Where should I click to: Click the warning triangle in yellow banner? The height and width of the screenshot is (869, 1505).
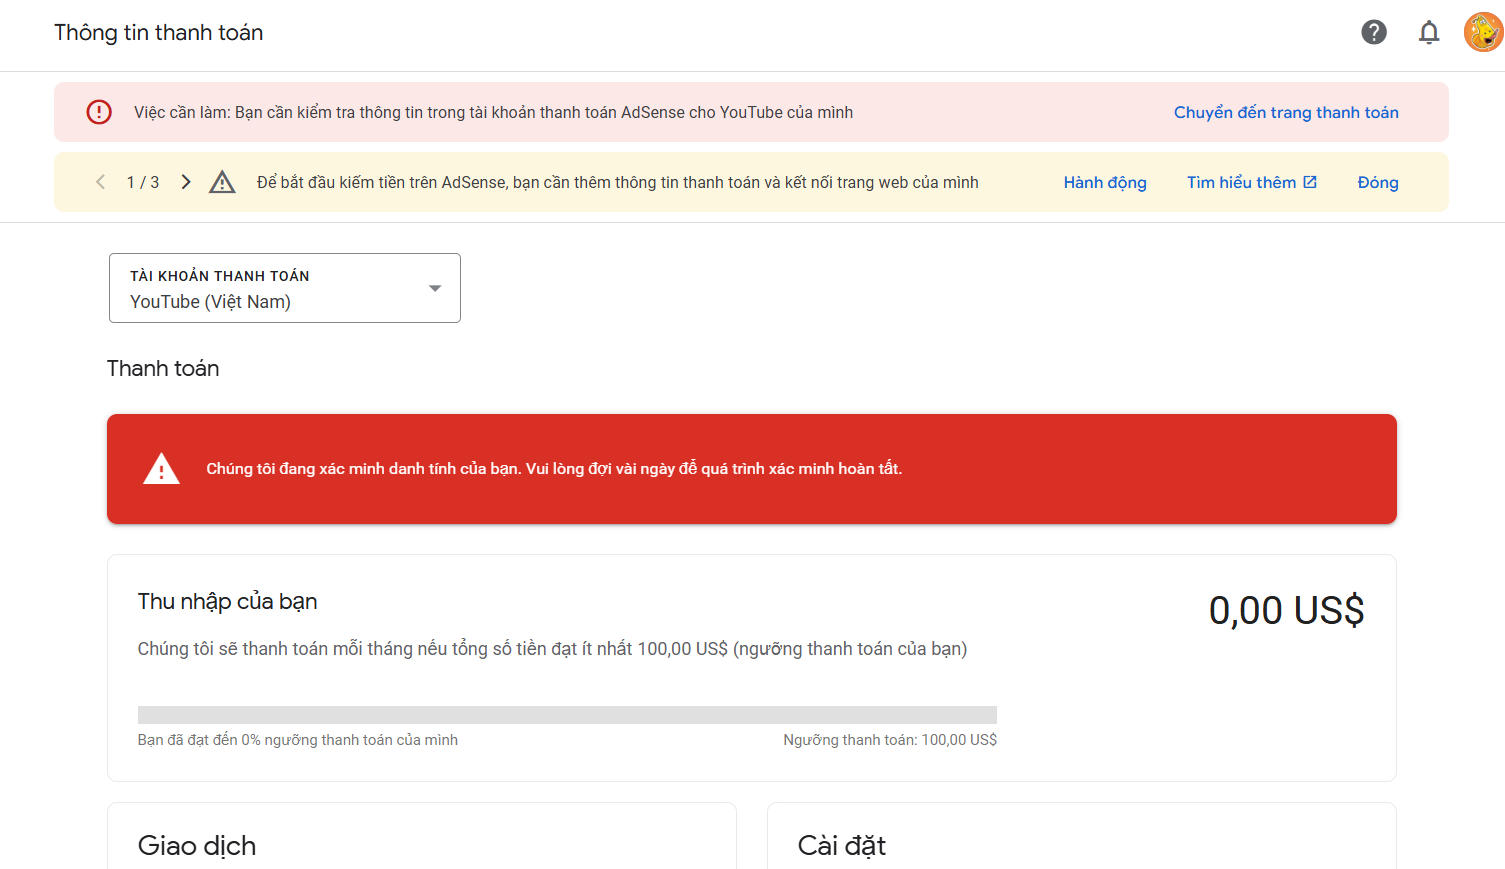(222, 182)
